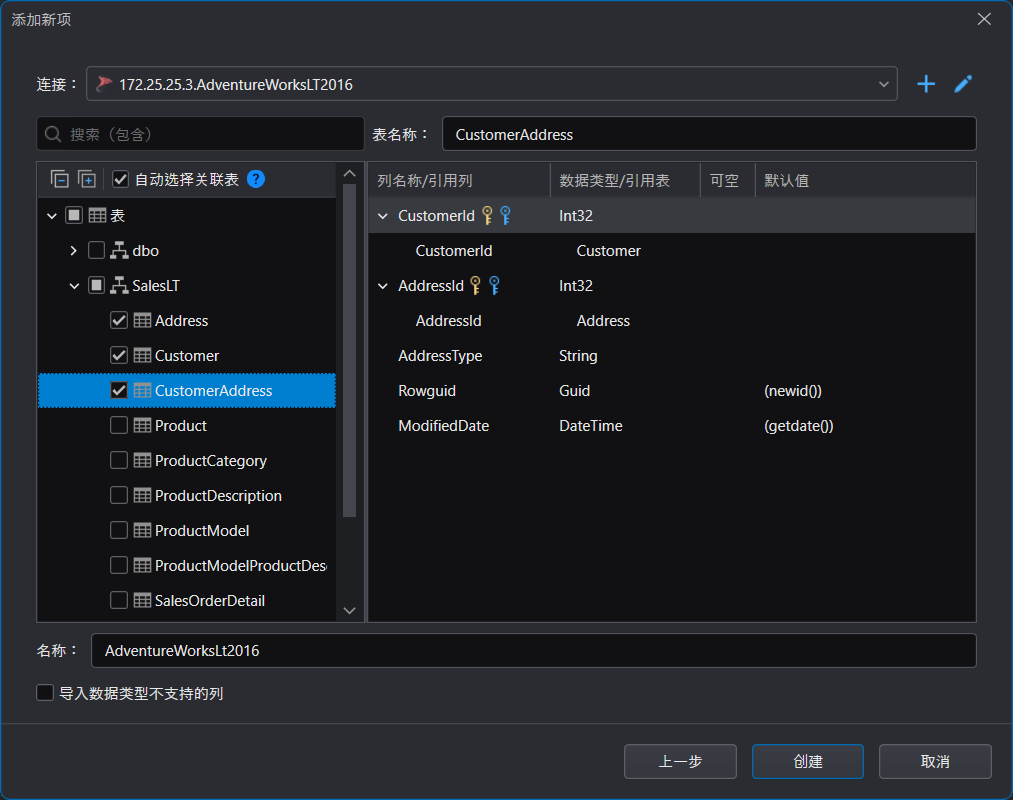Viewport: 1013px width, 800px height.
Task: Click the table icon beside SalesOrderDetail
Action: 142,600
